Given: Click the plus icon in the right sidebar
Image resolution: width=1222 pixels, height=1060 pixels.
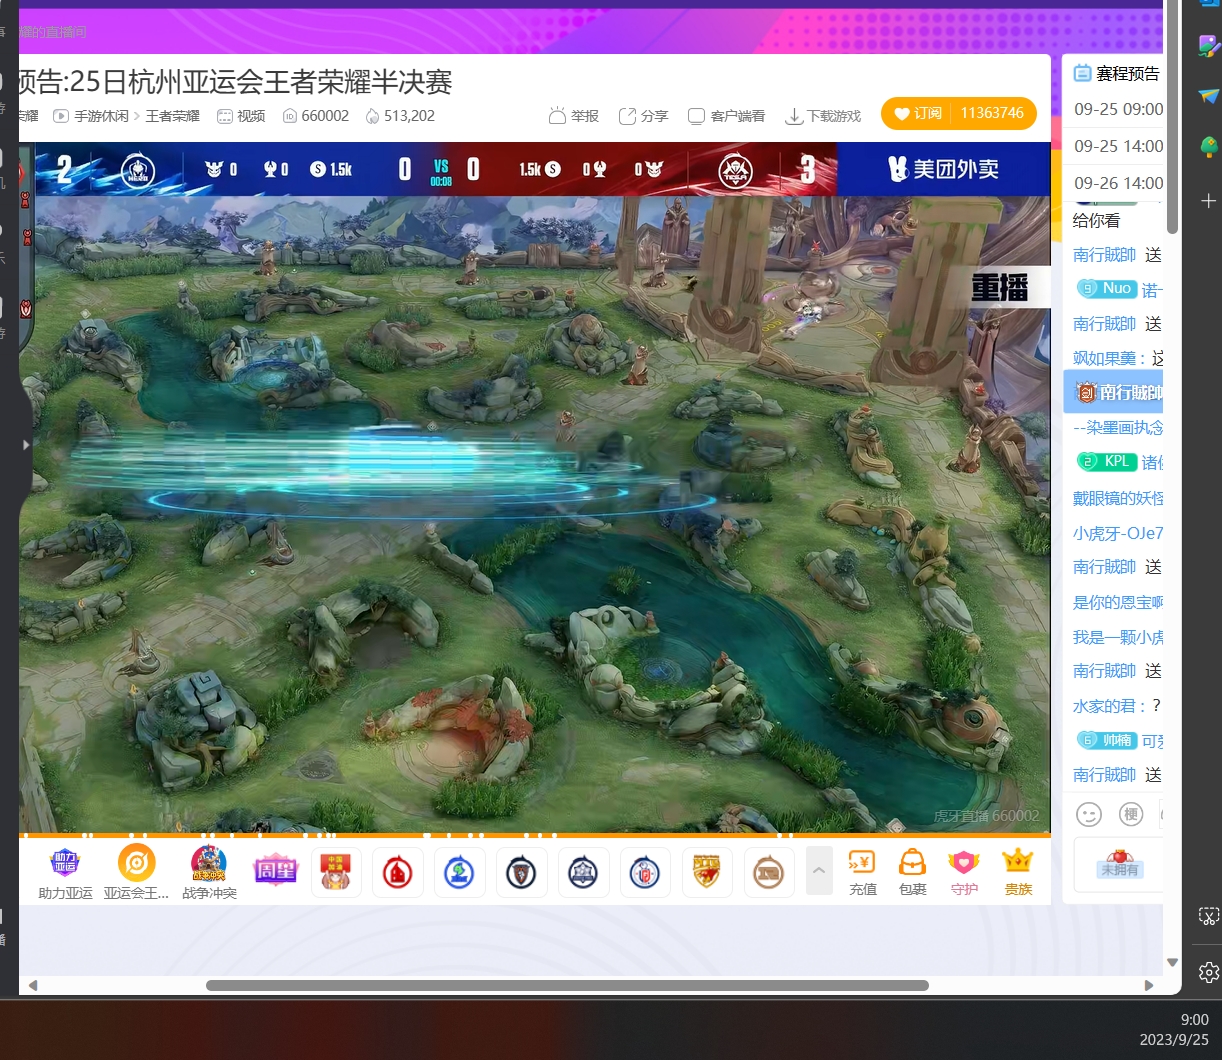Looking at the screenshot, I should point(1208,201).
